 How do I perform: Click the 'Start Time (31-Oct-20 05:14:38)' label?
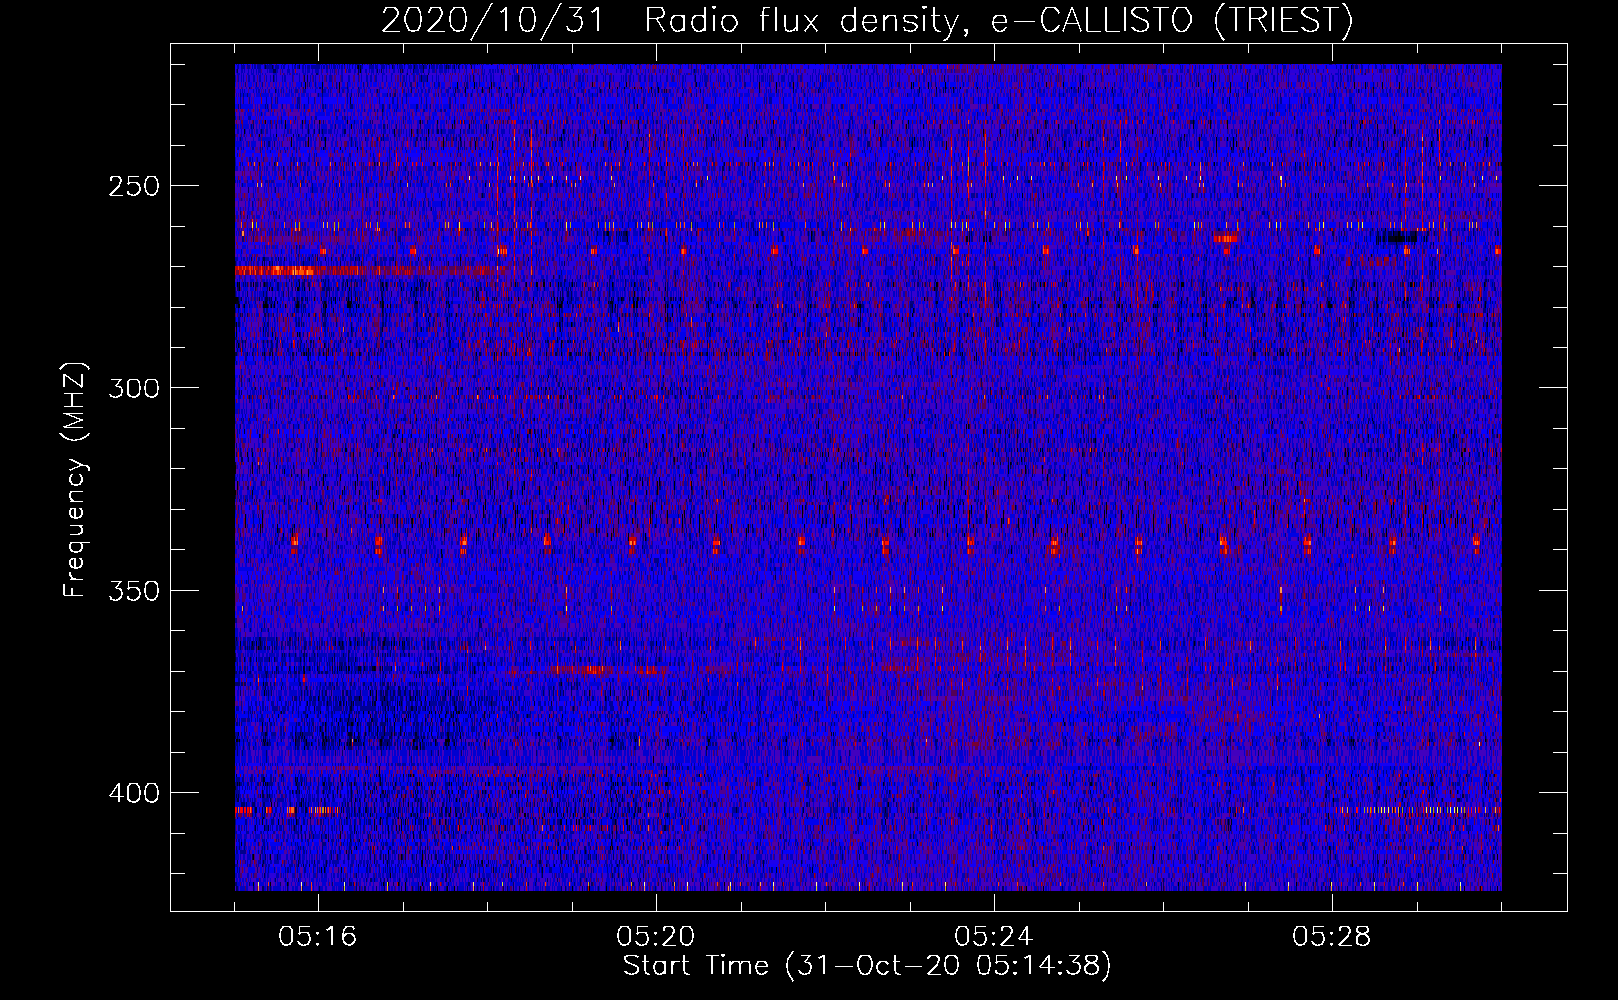click(x=867, y=966)
